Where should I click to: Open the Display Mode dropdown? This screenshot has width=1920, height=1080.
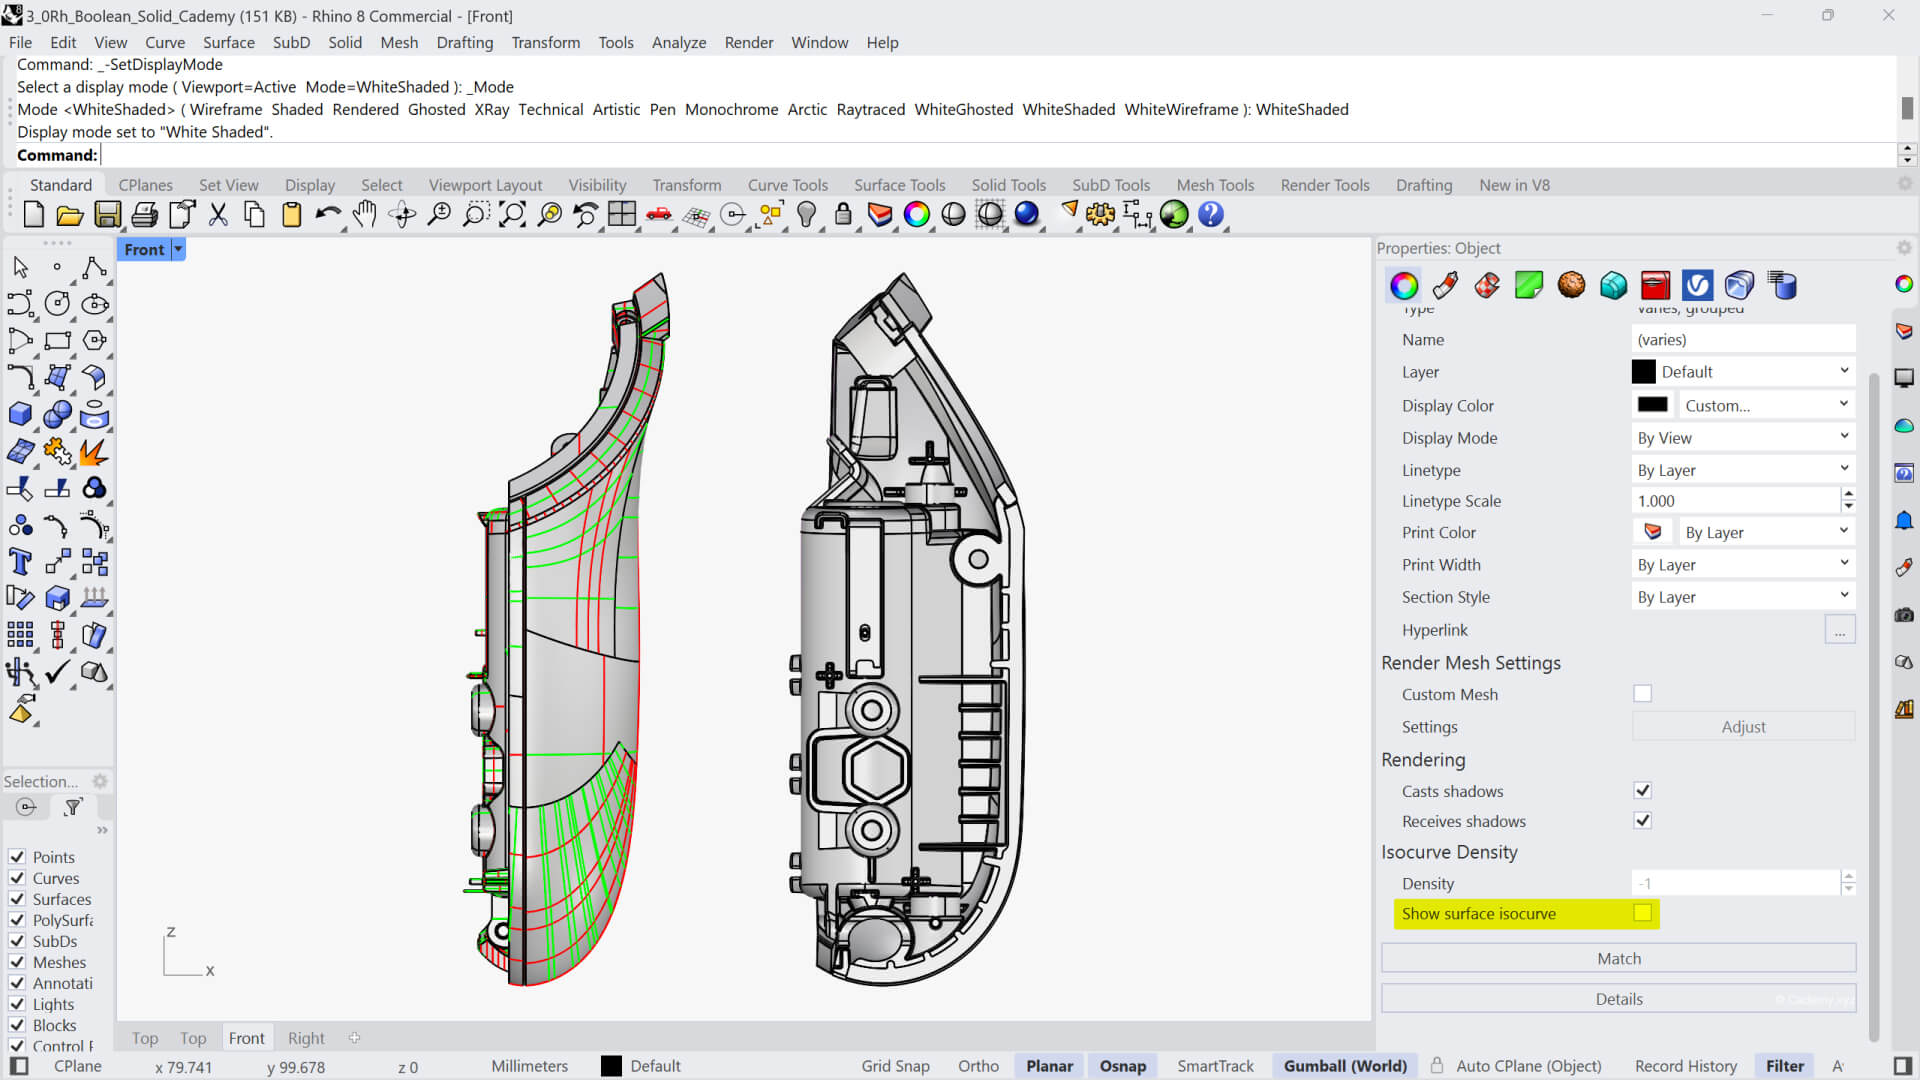coord(1743,437)
